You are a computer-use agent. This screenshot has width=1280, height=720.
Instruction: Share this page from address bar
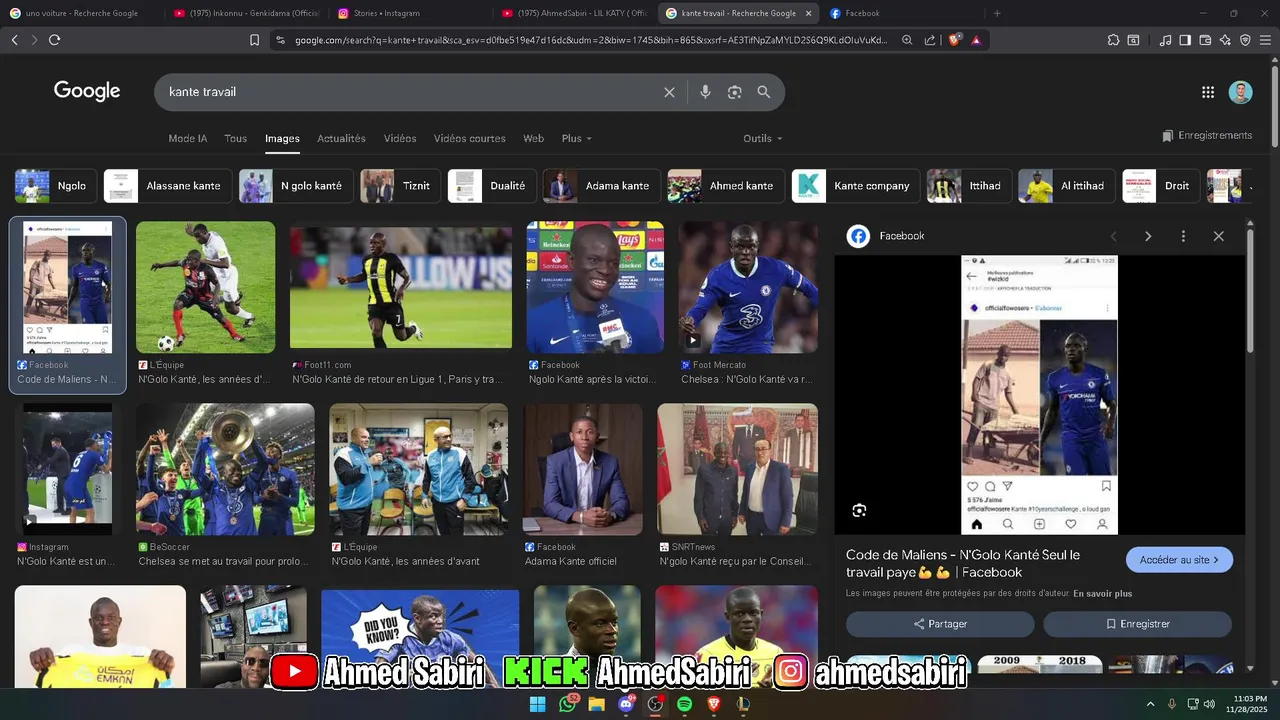(930, 40)
